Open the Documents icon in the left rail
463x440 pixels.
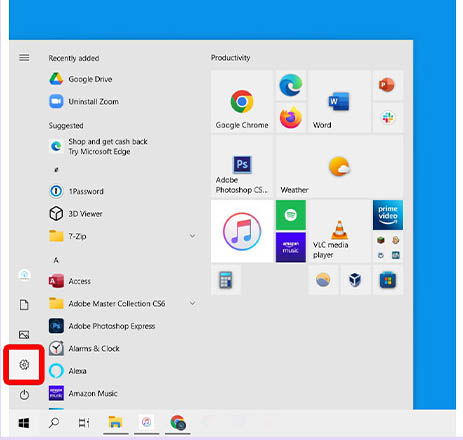coord(24,304)
